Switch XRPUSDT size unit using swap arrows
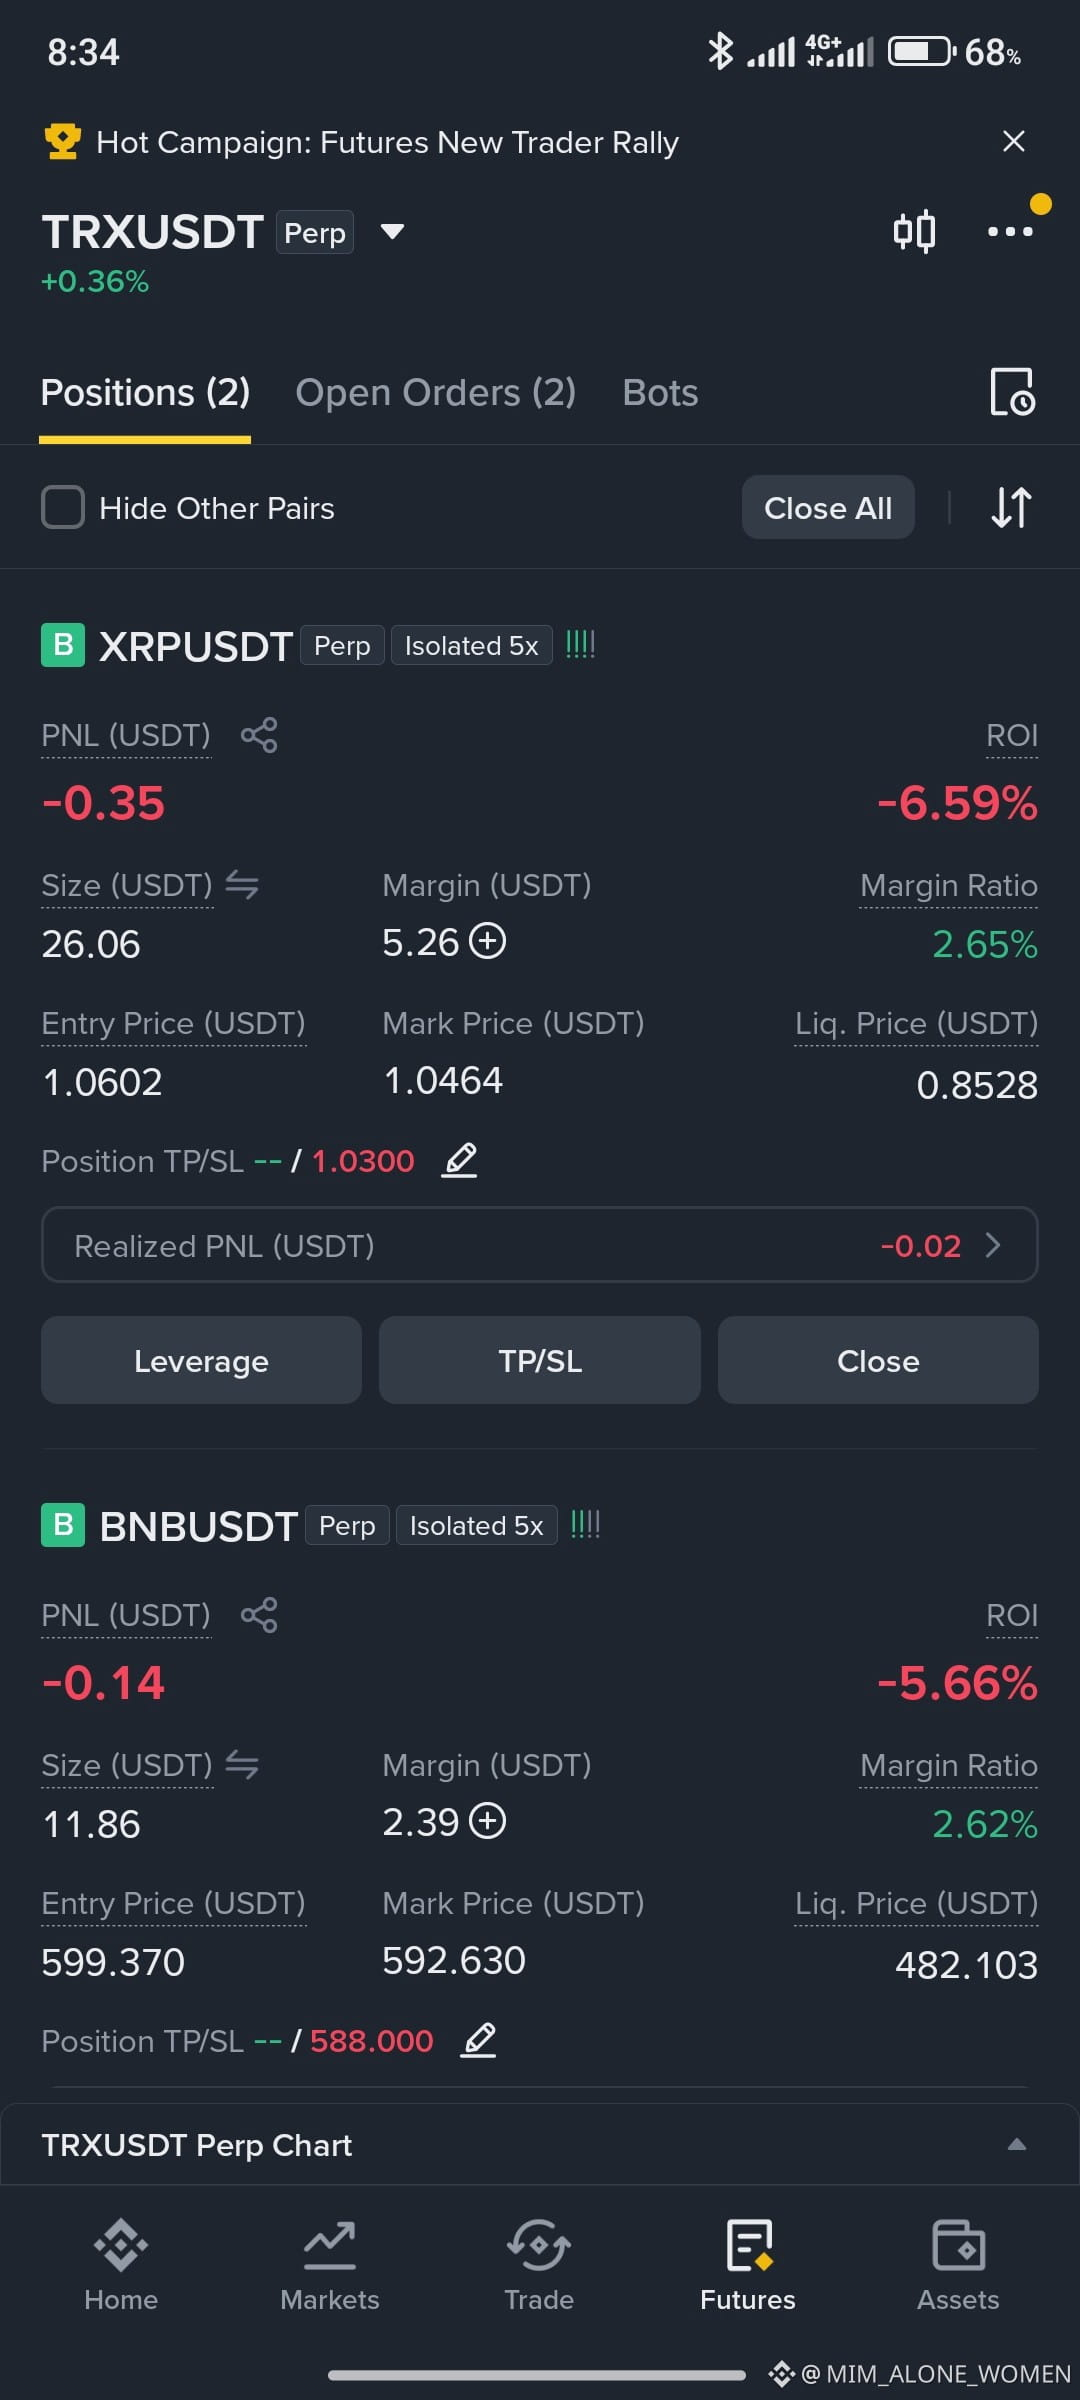The image size is (1080, 2400). click(x=242, y=885)
